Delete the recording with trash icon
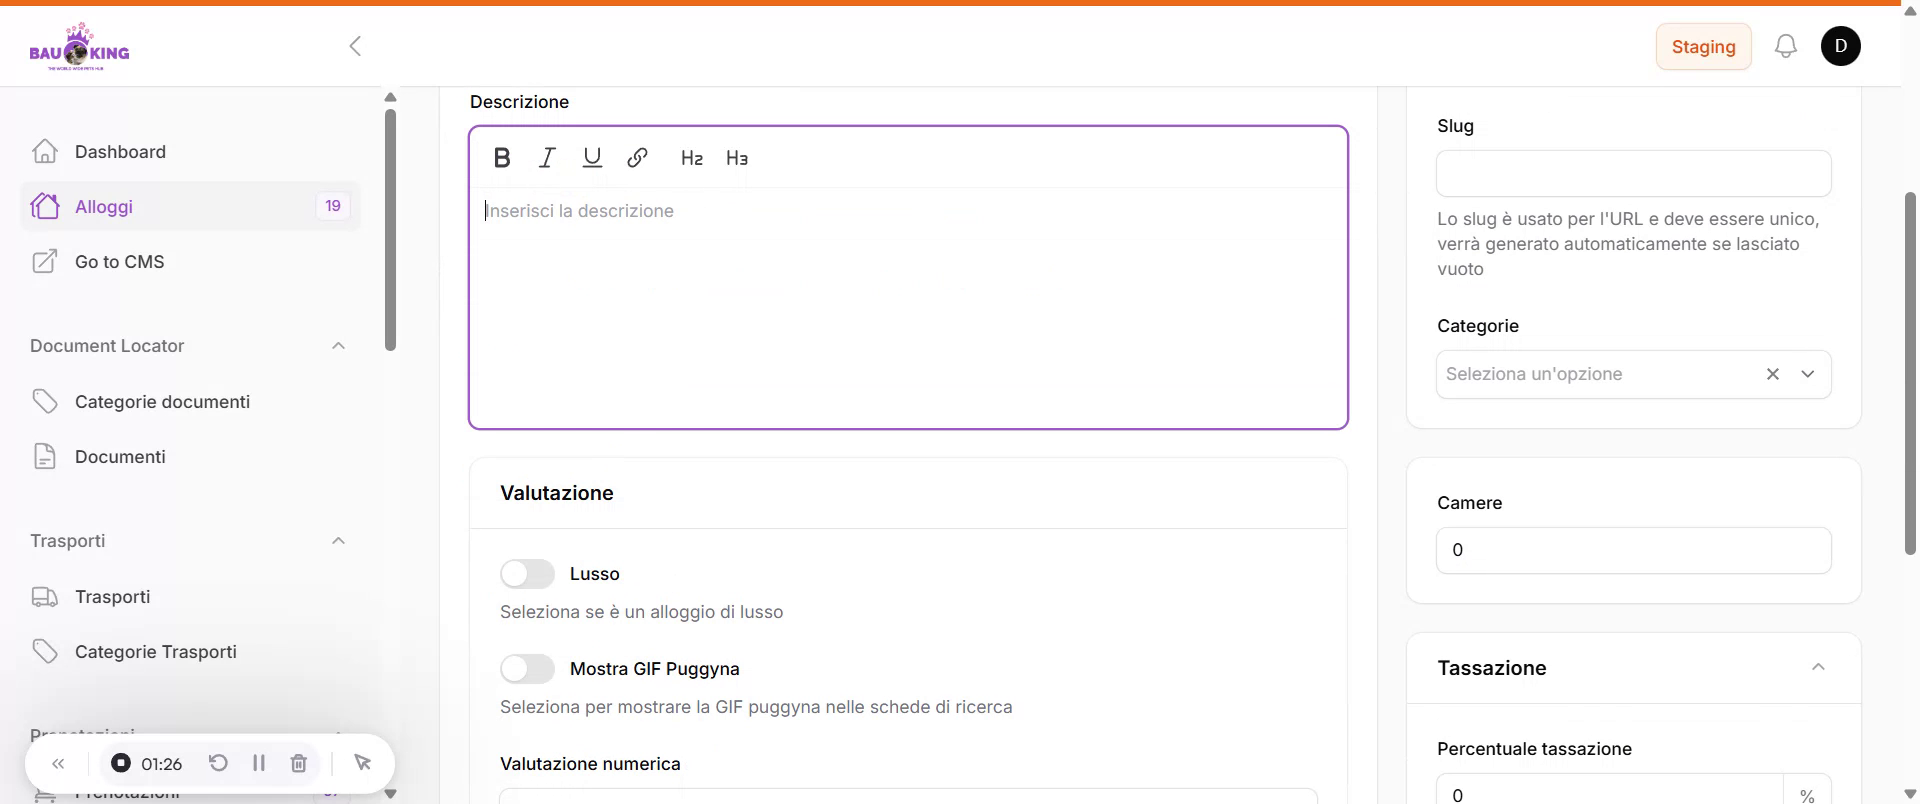The height and width of the screenshot is (804, 1920). [298, 763]
